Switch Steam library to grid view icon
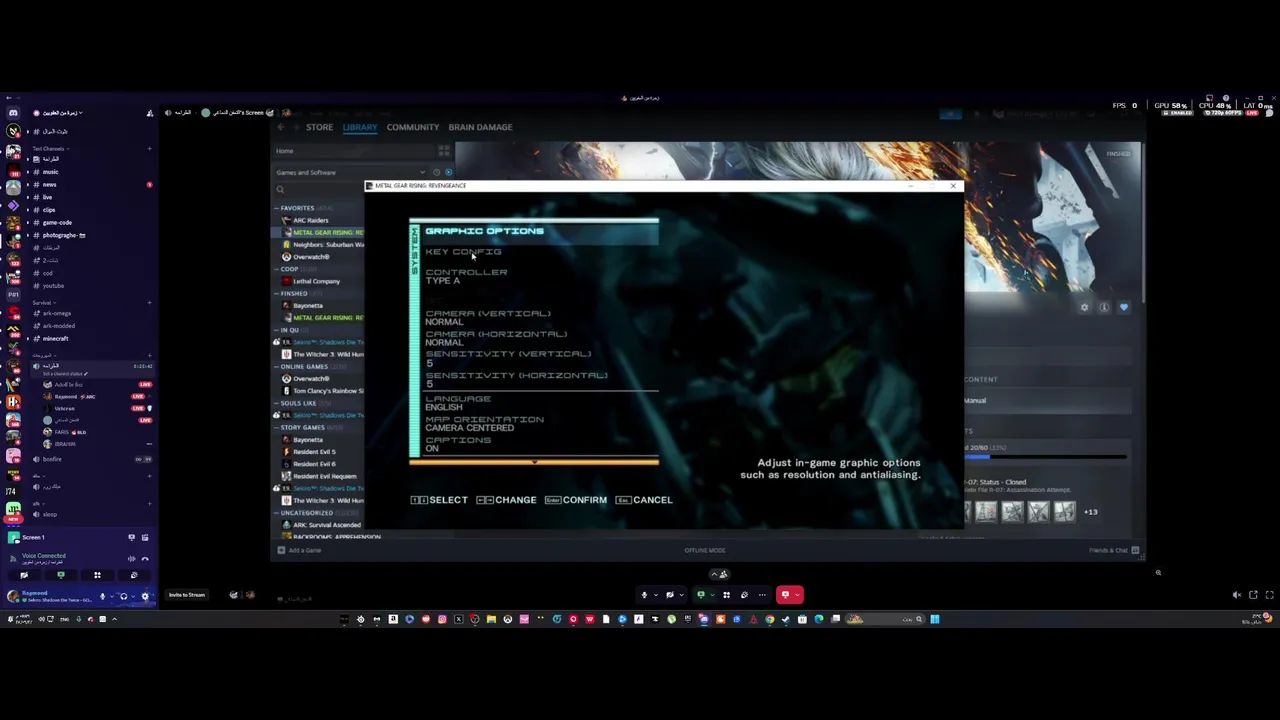This screenshot has width=1280, height=720. pyautogui.click(x=444, y=151)
